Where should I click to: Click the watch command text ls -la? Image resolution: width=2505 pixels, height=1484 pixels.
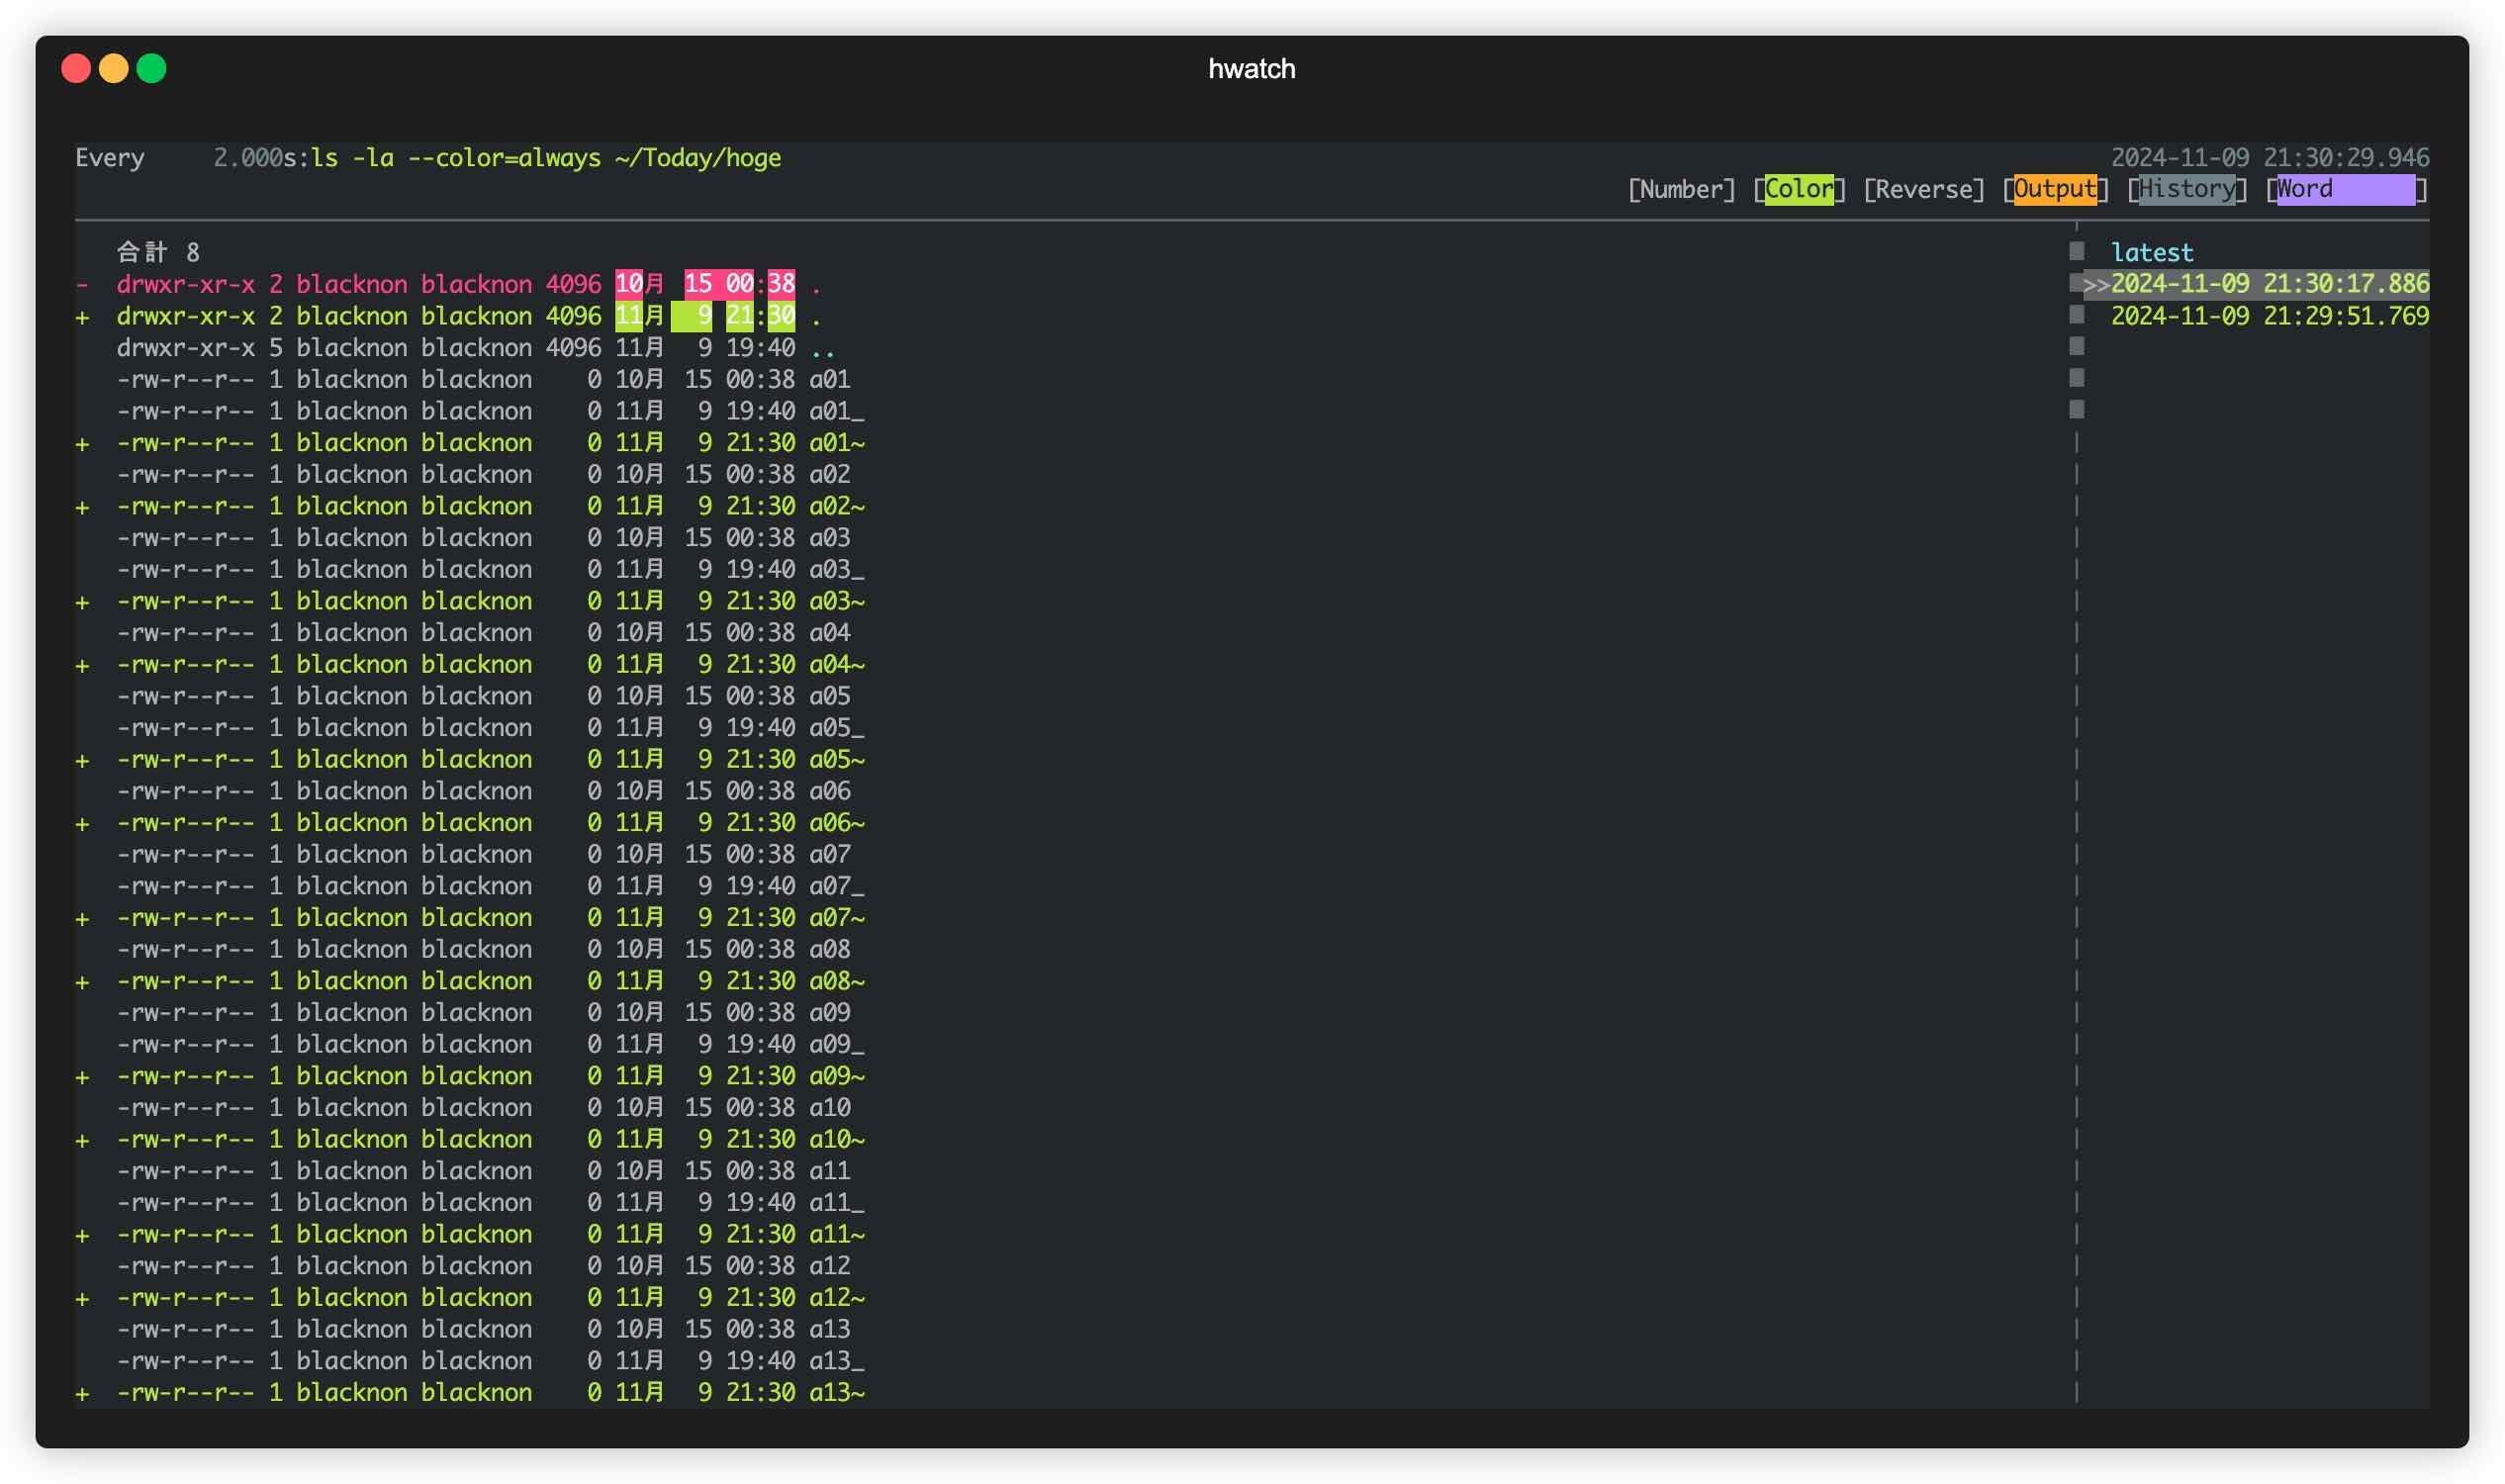click(x=352, y=158)
